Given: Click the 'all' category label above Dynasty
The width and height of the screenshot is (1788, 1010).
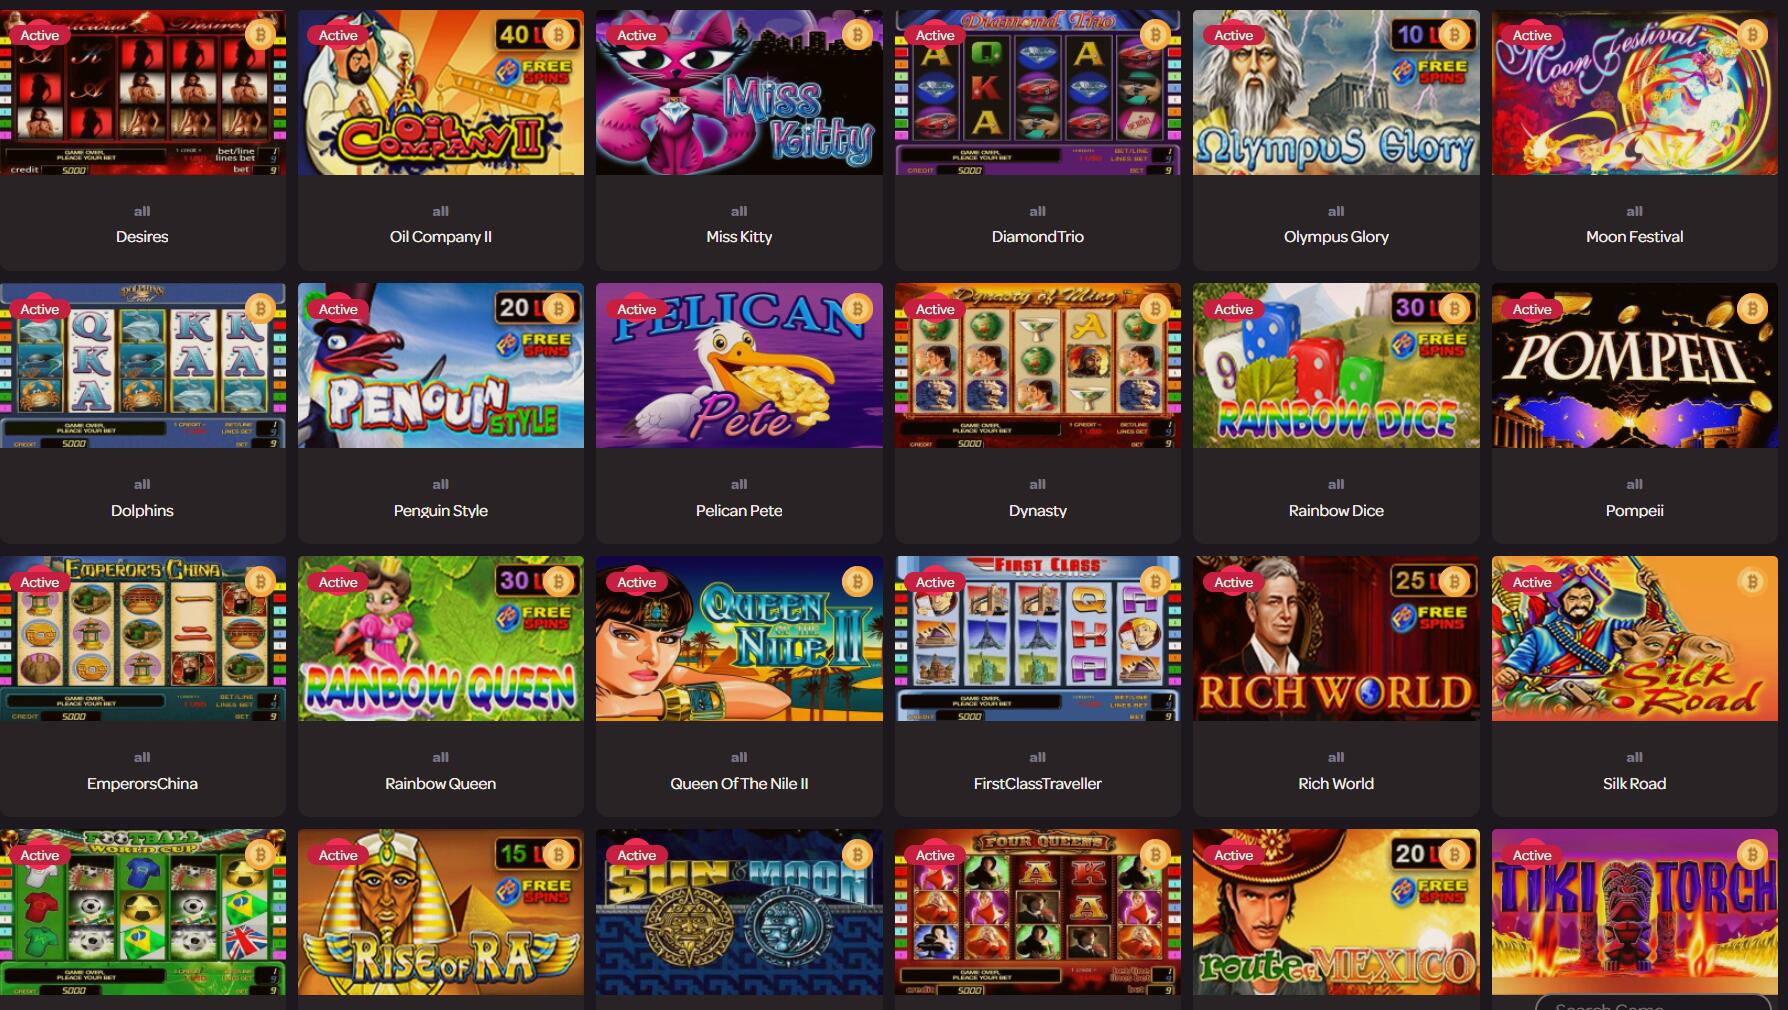Looking at the screenshot, I should click(x=1038, y=484).
